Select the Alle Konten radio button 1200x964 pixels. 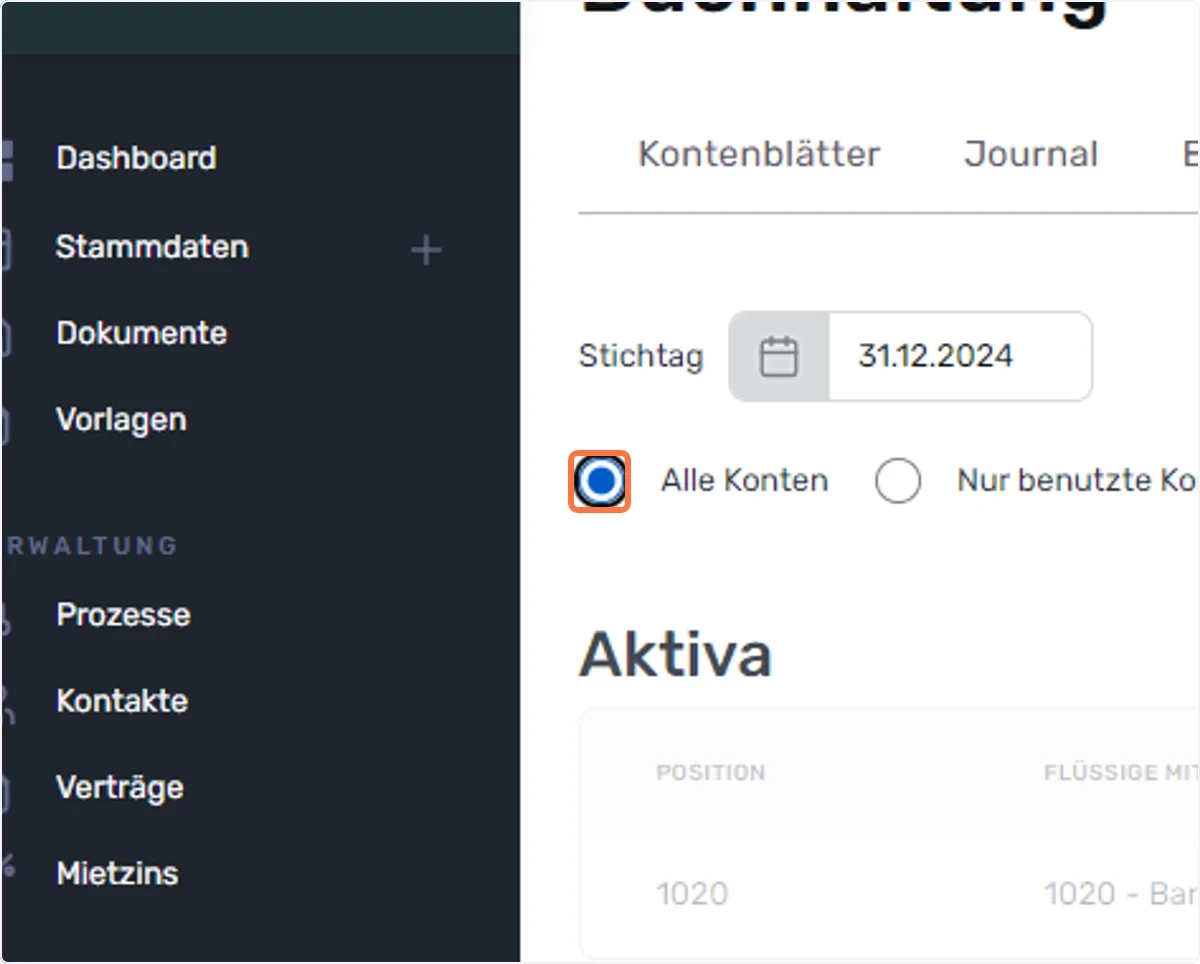point(600,482)
